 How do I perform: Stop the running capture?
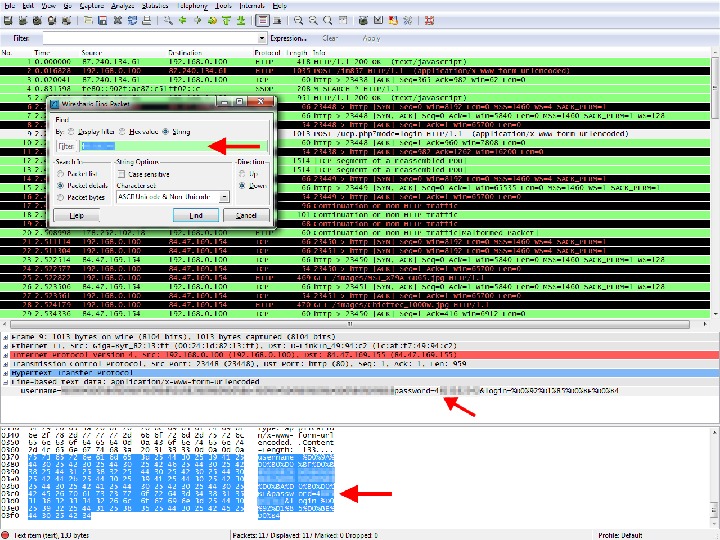[x=52, y=21]
